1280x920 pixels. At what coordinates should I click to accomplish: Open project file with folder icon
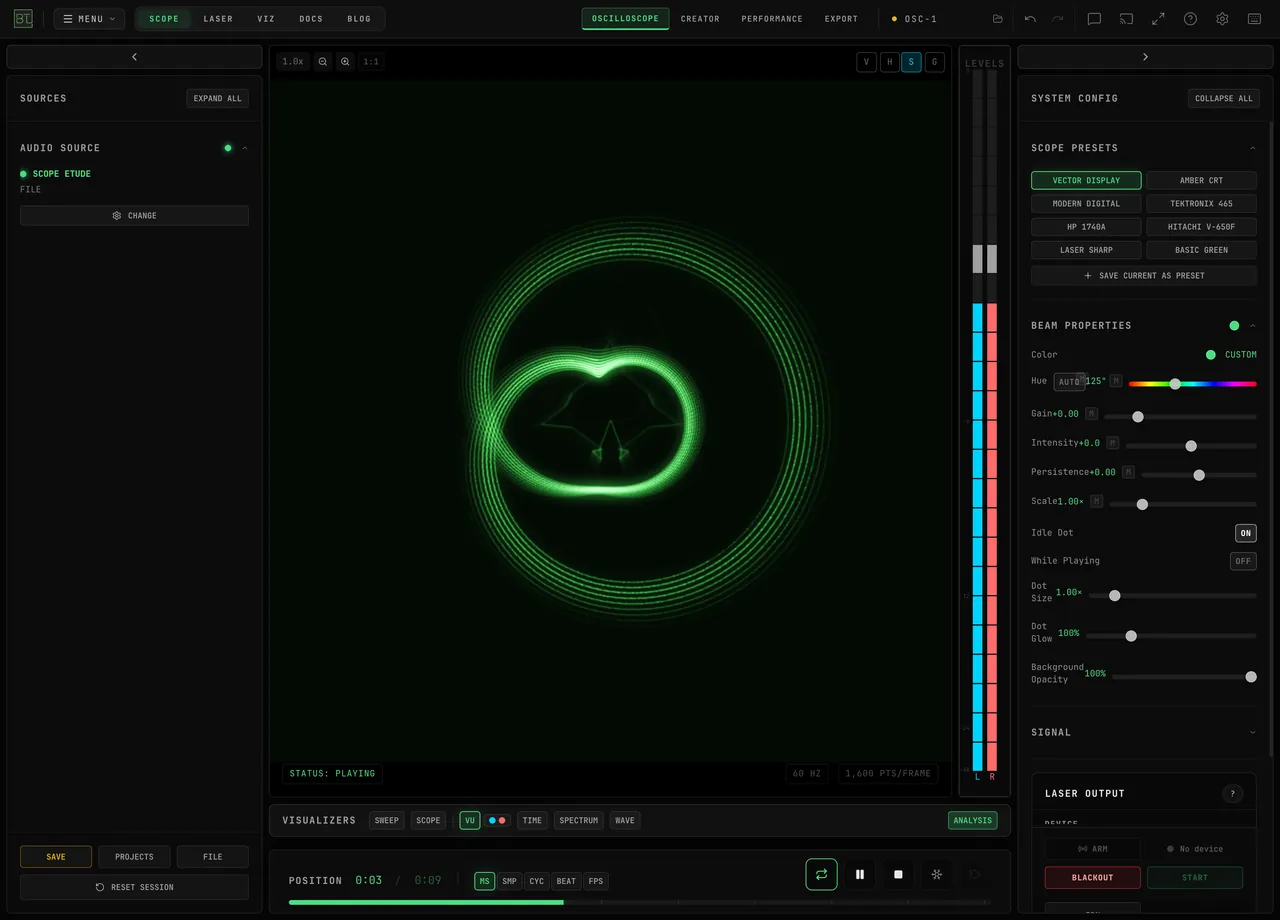pyautogui.click(x=997, y=19)
